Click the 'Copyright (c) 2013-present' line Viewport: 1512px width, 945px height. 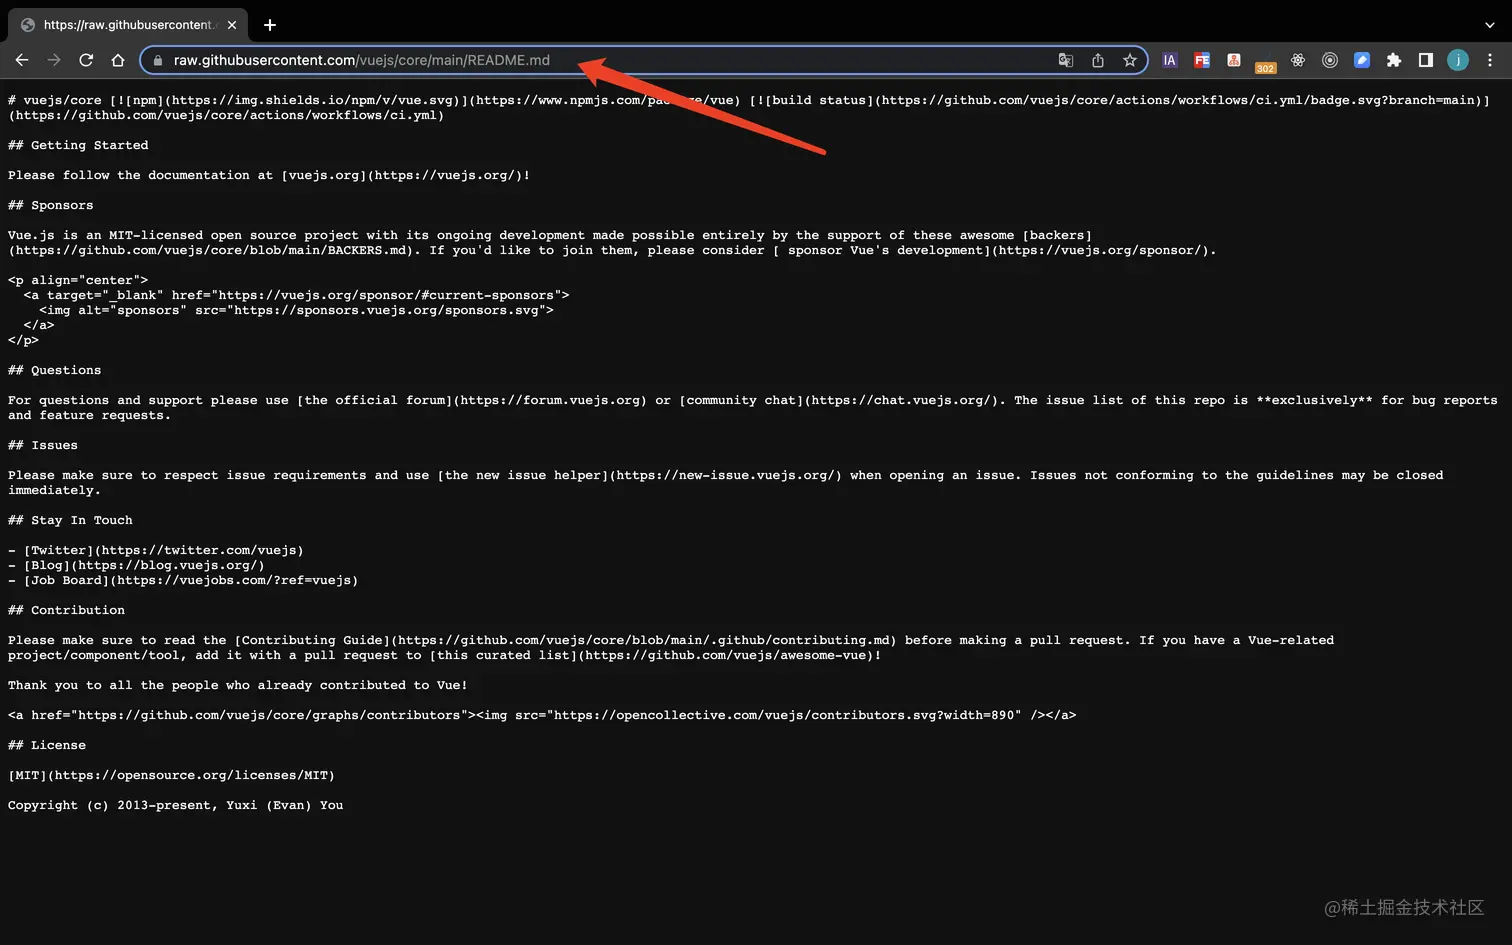(176, 805)
